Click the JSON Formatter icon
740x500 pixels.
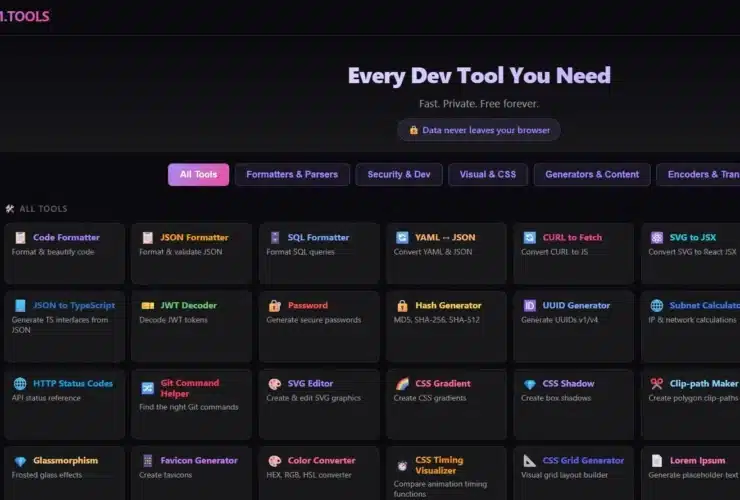tap(148, 237)
